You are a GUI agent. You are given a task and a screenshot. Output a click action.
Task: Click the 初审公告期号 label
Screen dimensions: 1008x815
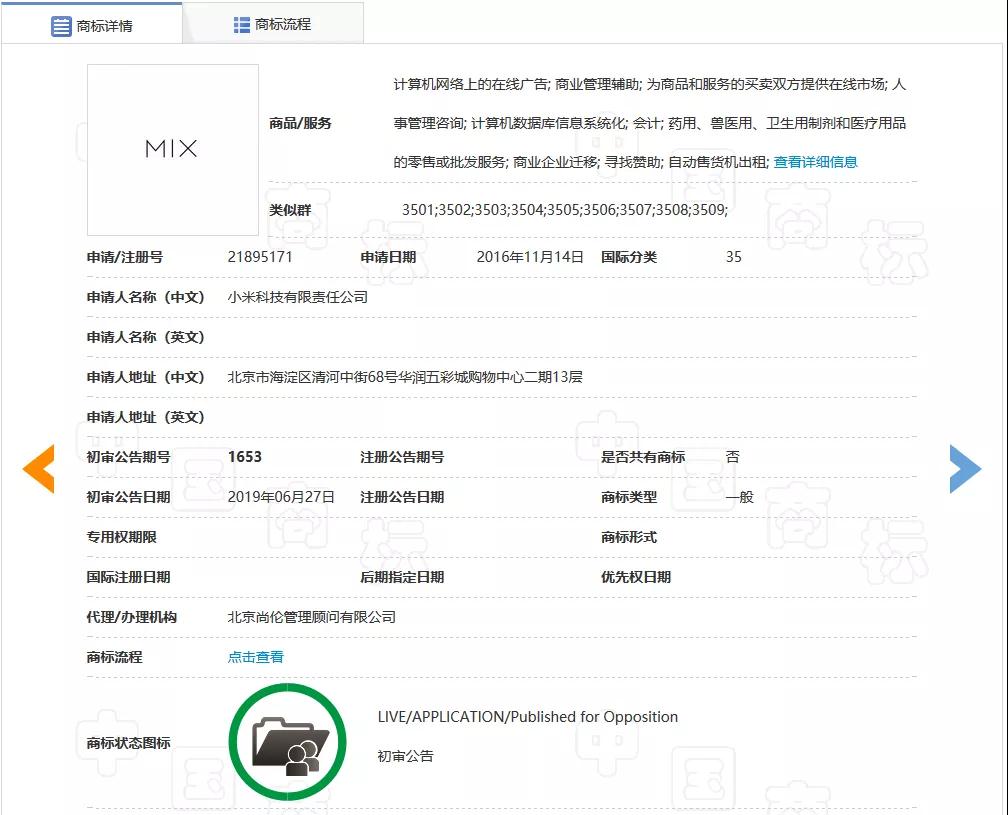(x=129, y=457)
